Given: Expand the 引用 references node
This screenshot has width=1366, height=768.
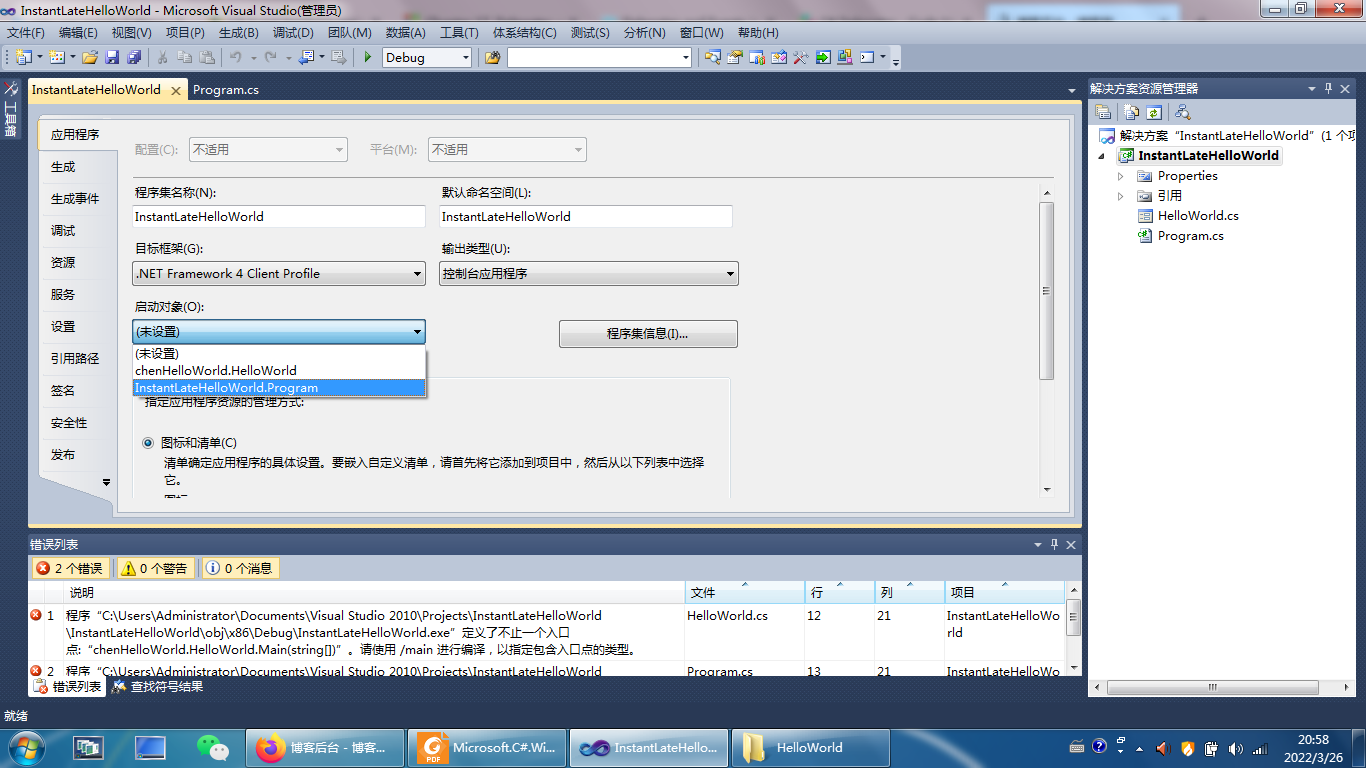Looking at the screenshot, I should point(1121,196).
